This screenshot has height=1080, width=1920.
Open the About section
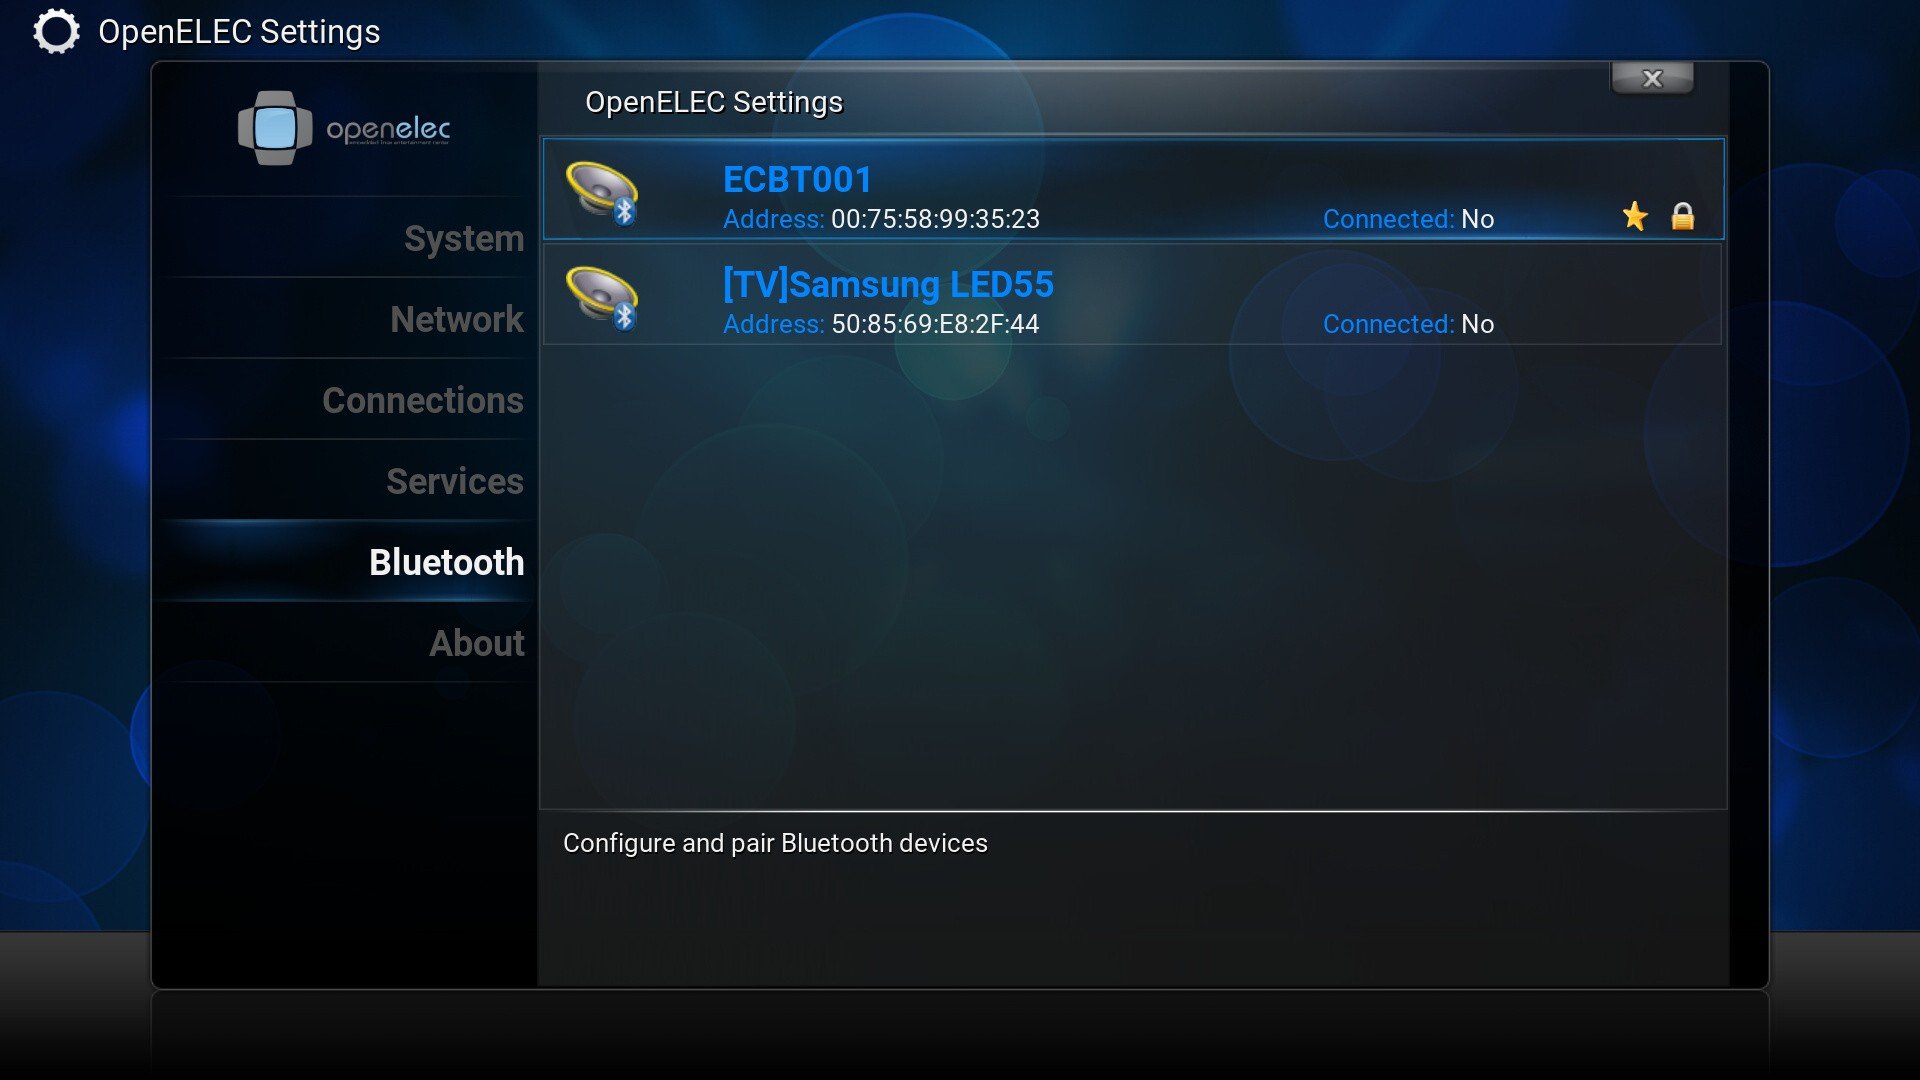[x=477, y=643]
